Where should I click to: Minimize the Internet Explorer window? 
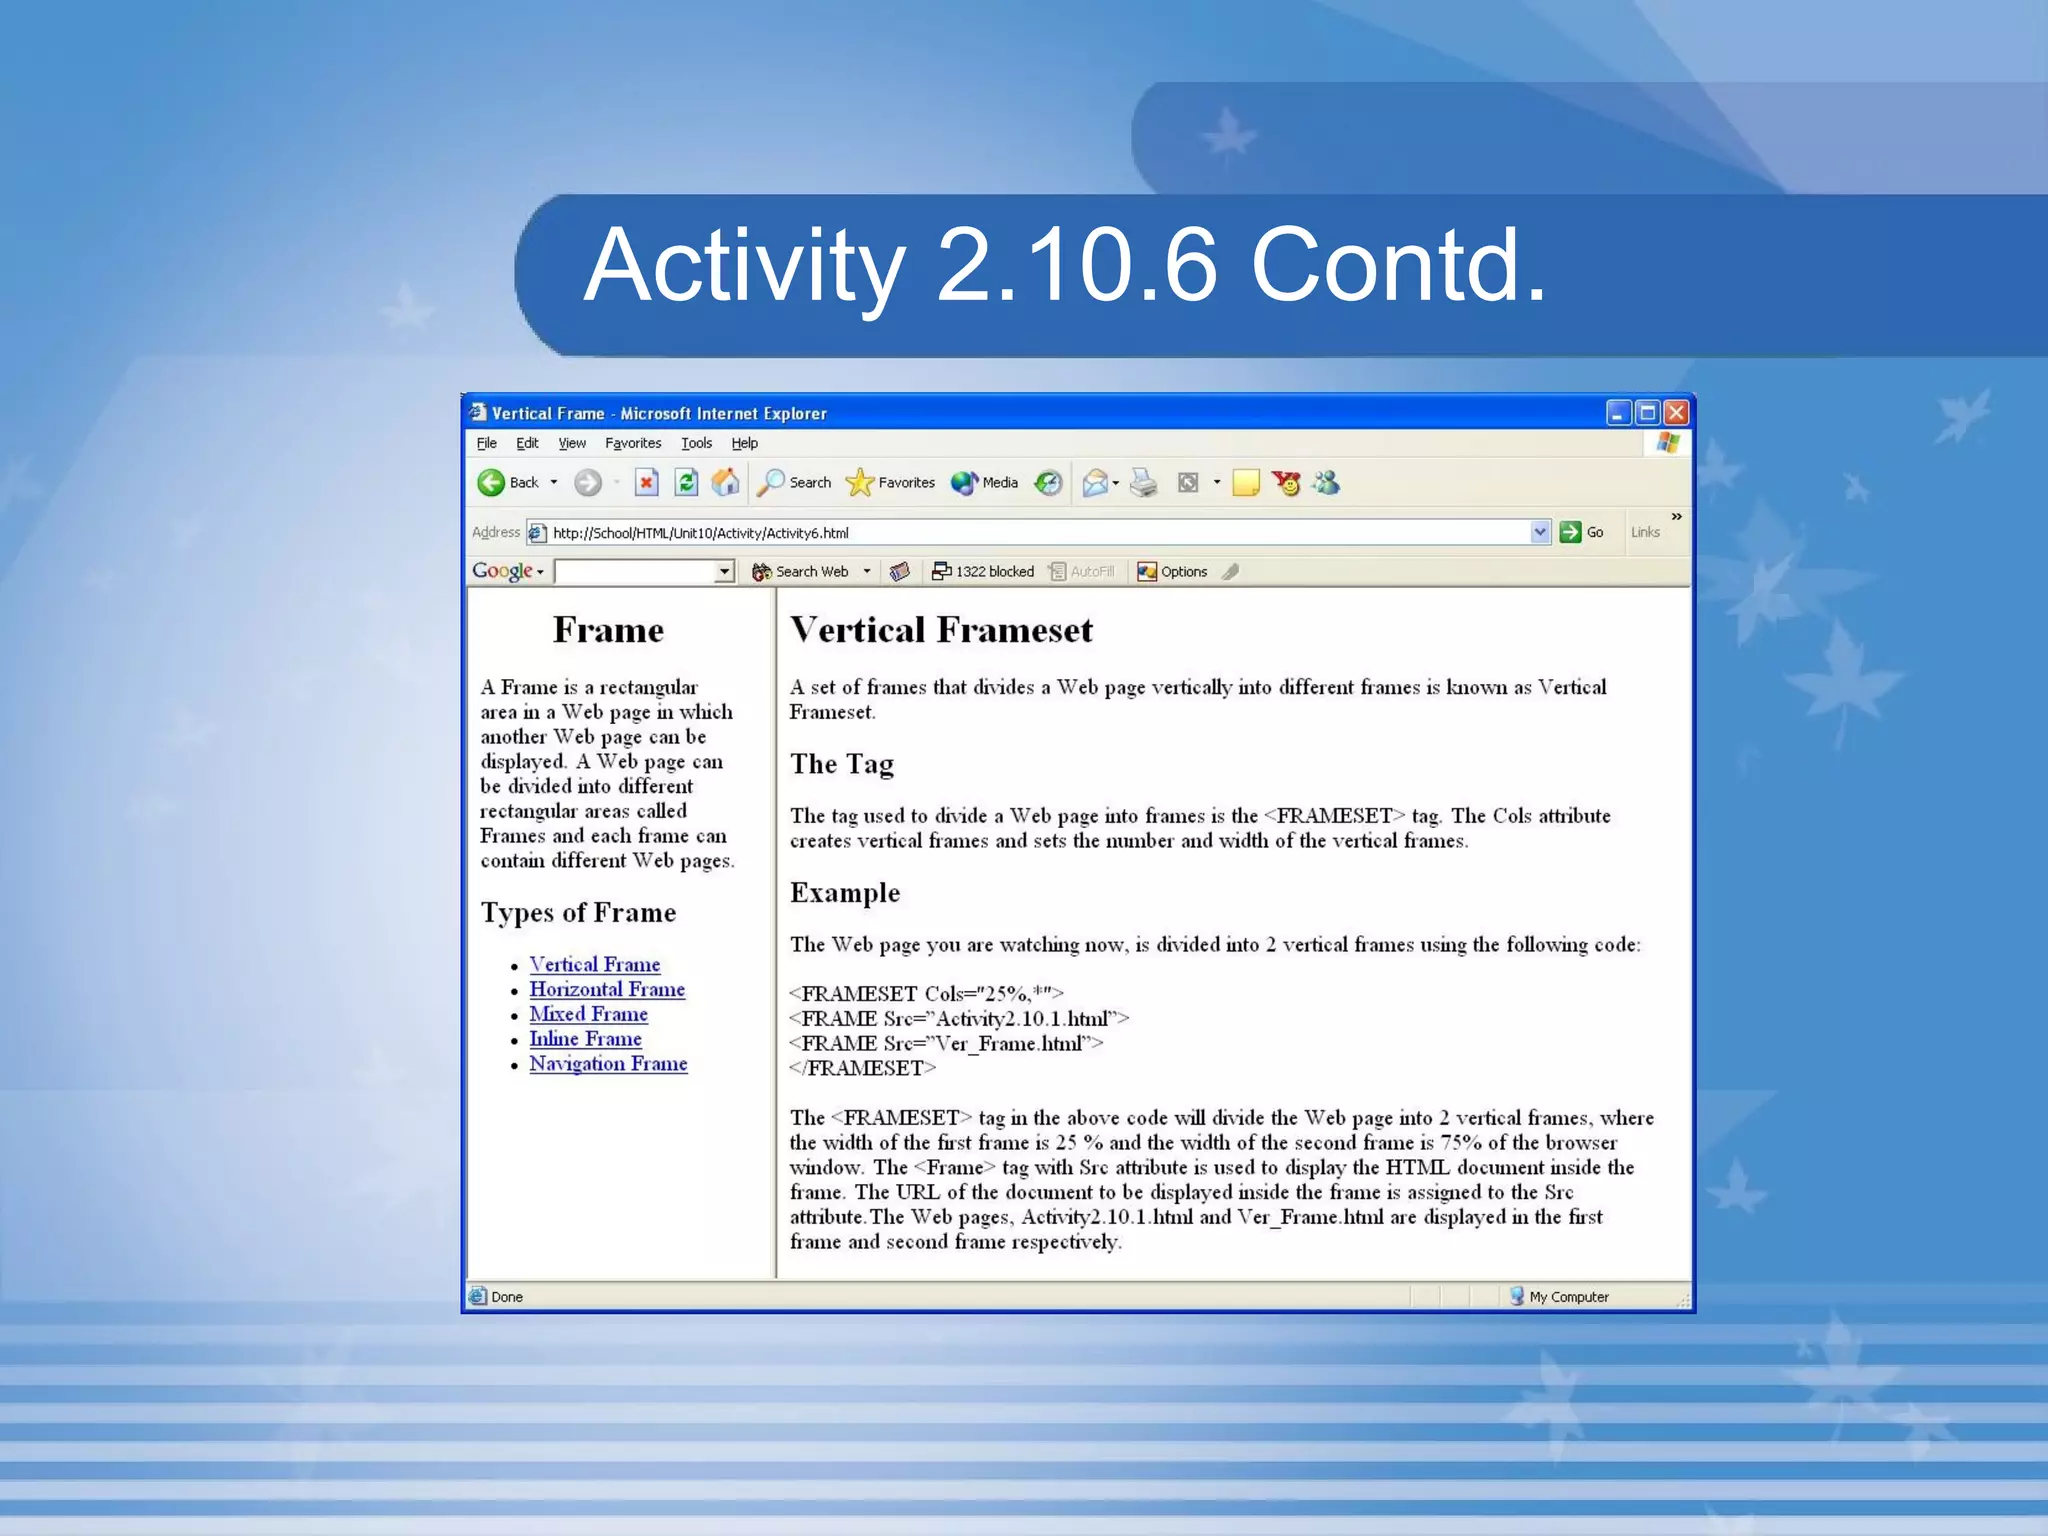click(x=1619, y=412)
